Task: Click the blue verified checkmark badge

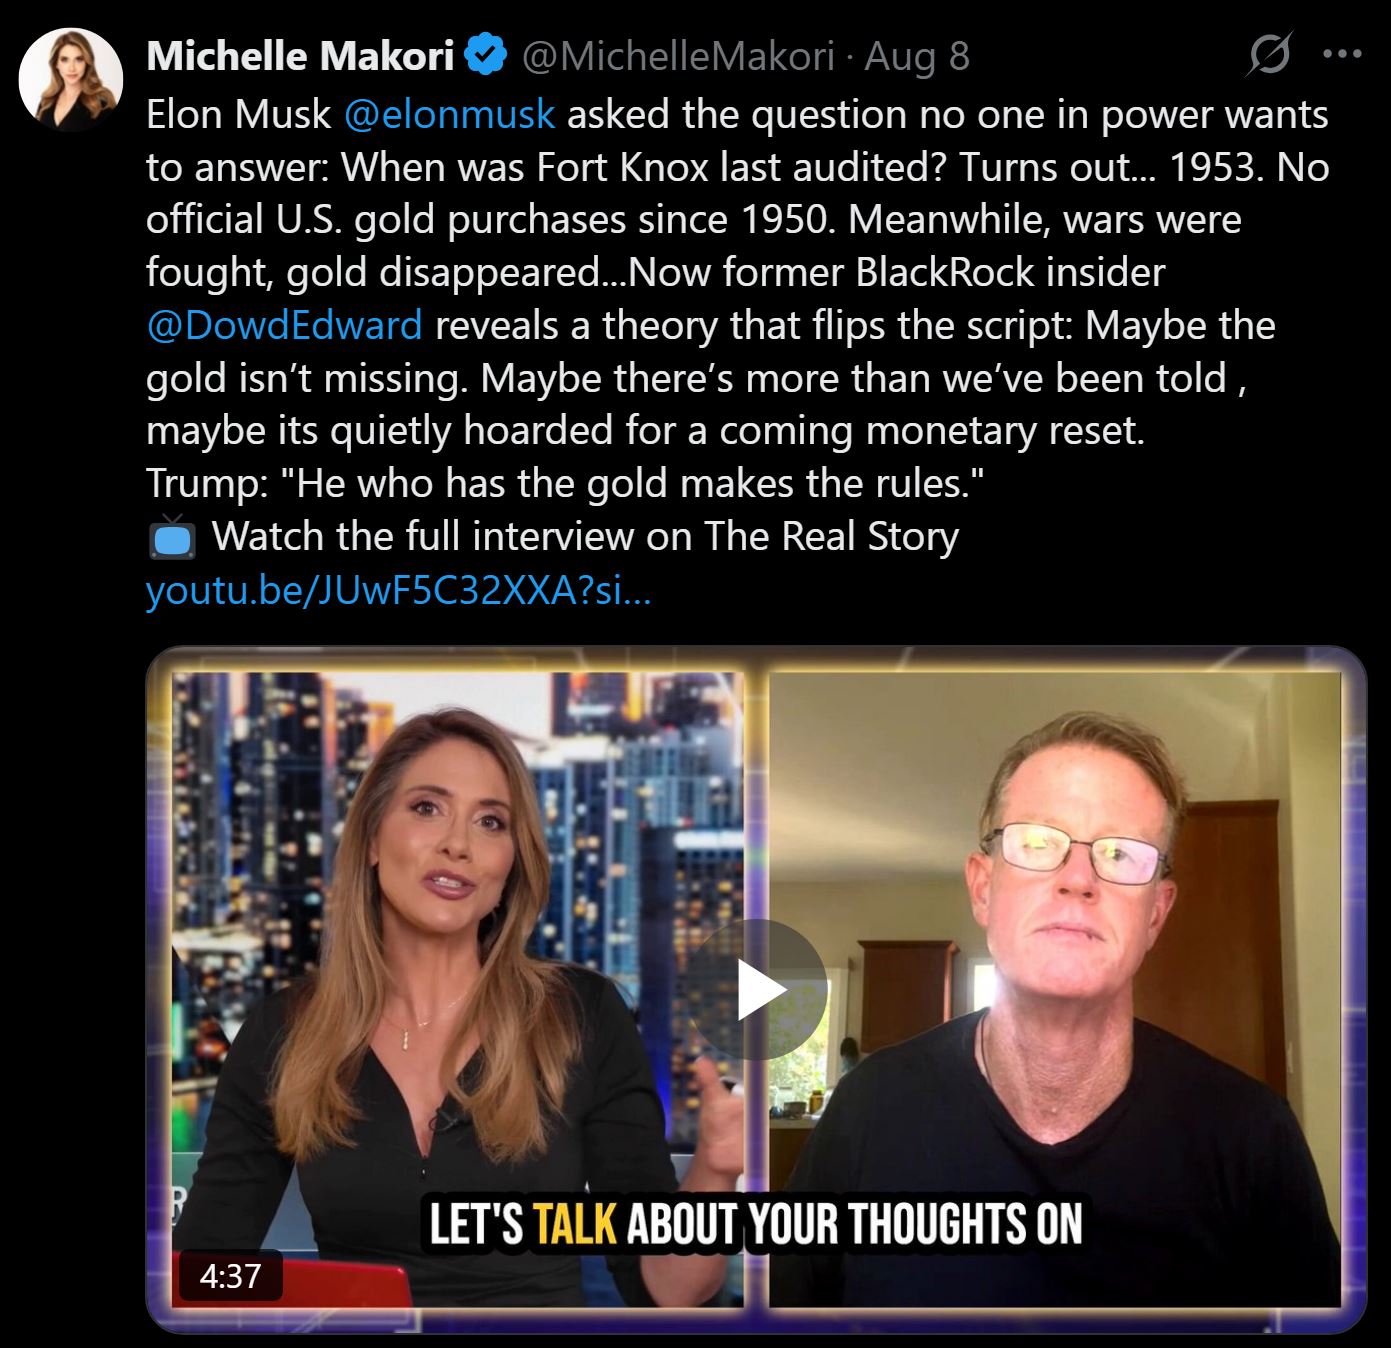Action: click(488, 55)
